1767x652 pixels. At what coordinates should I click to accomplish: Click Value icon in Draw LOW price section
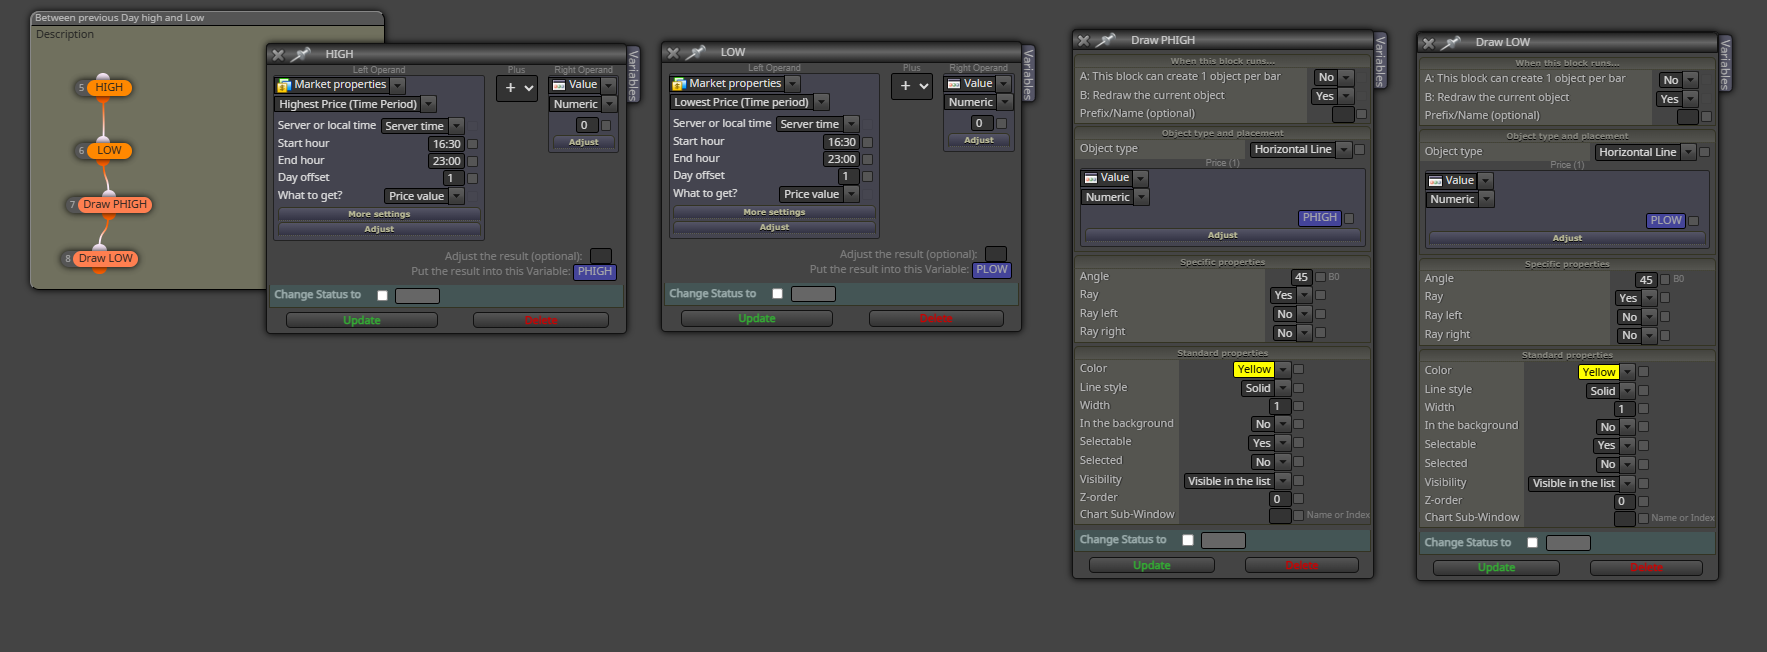point(1436,181)
